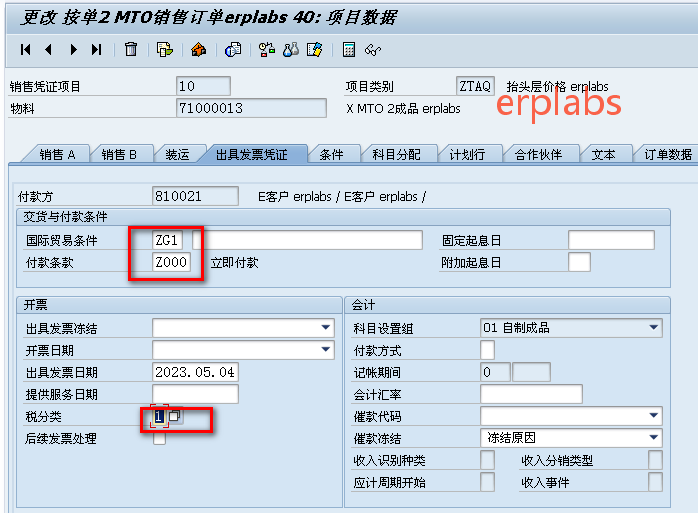Click the 附加起息日 input field

[579, 262]
